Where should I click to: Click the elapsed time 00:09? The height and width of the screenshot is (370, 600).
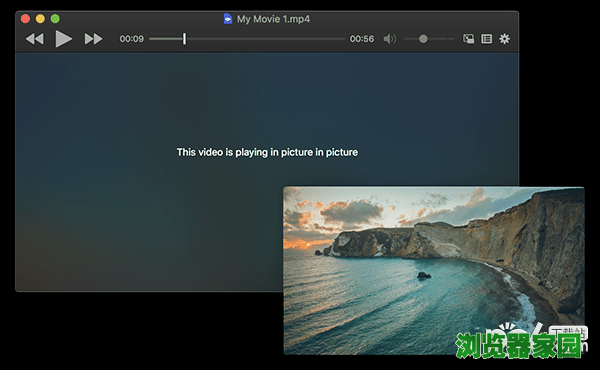pos(131,39)
